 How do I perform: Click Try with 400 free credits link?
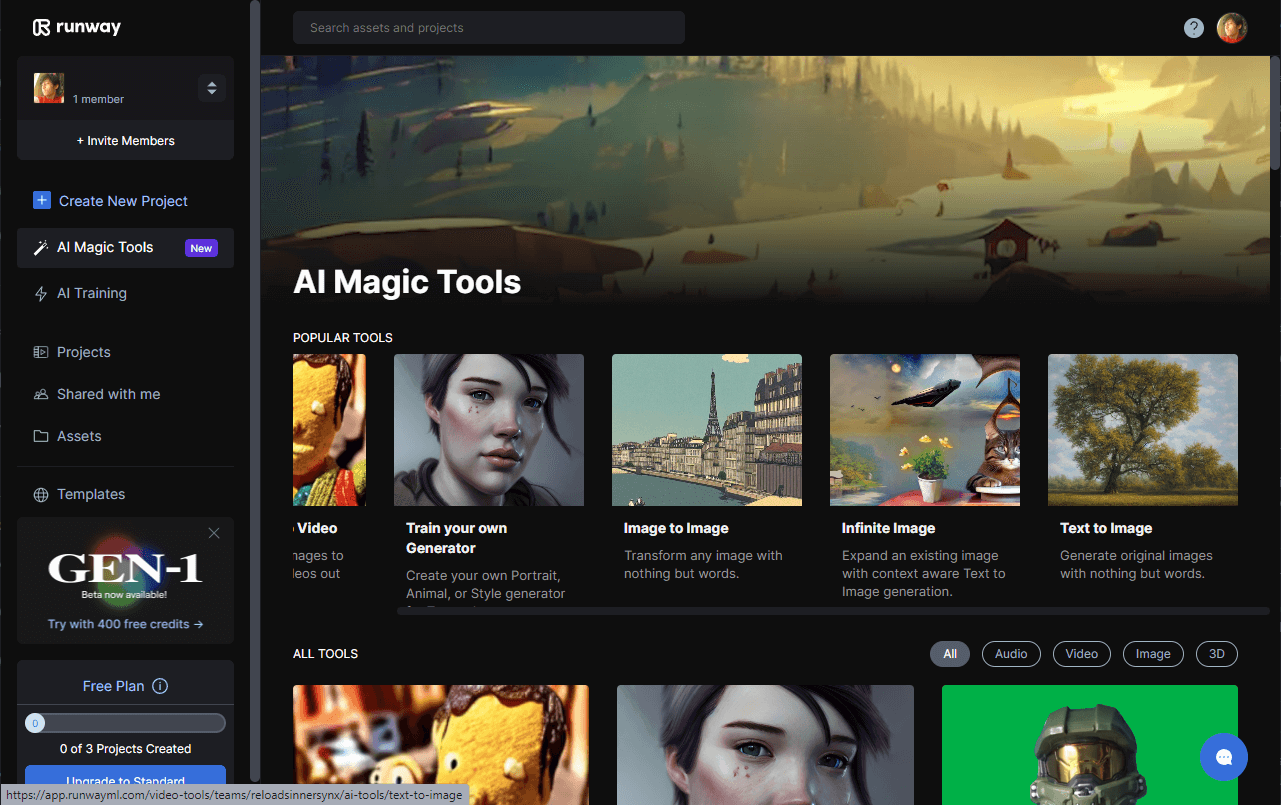point(126,624)
